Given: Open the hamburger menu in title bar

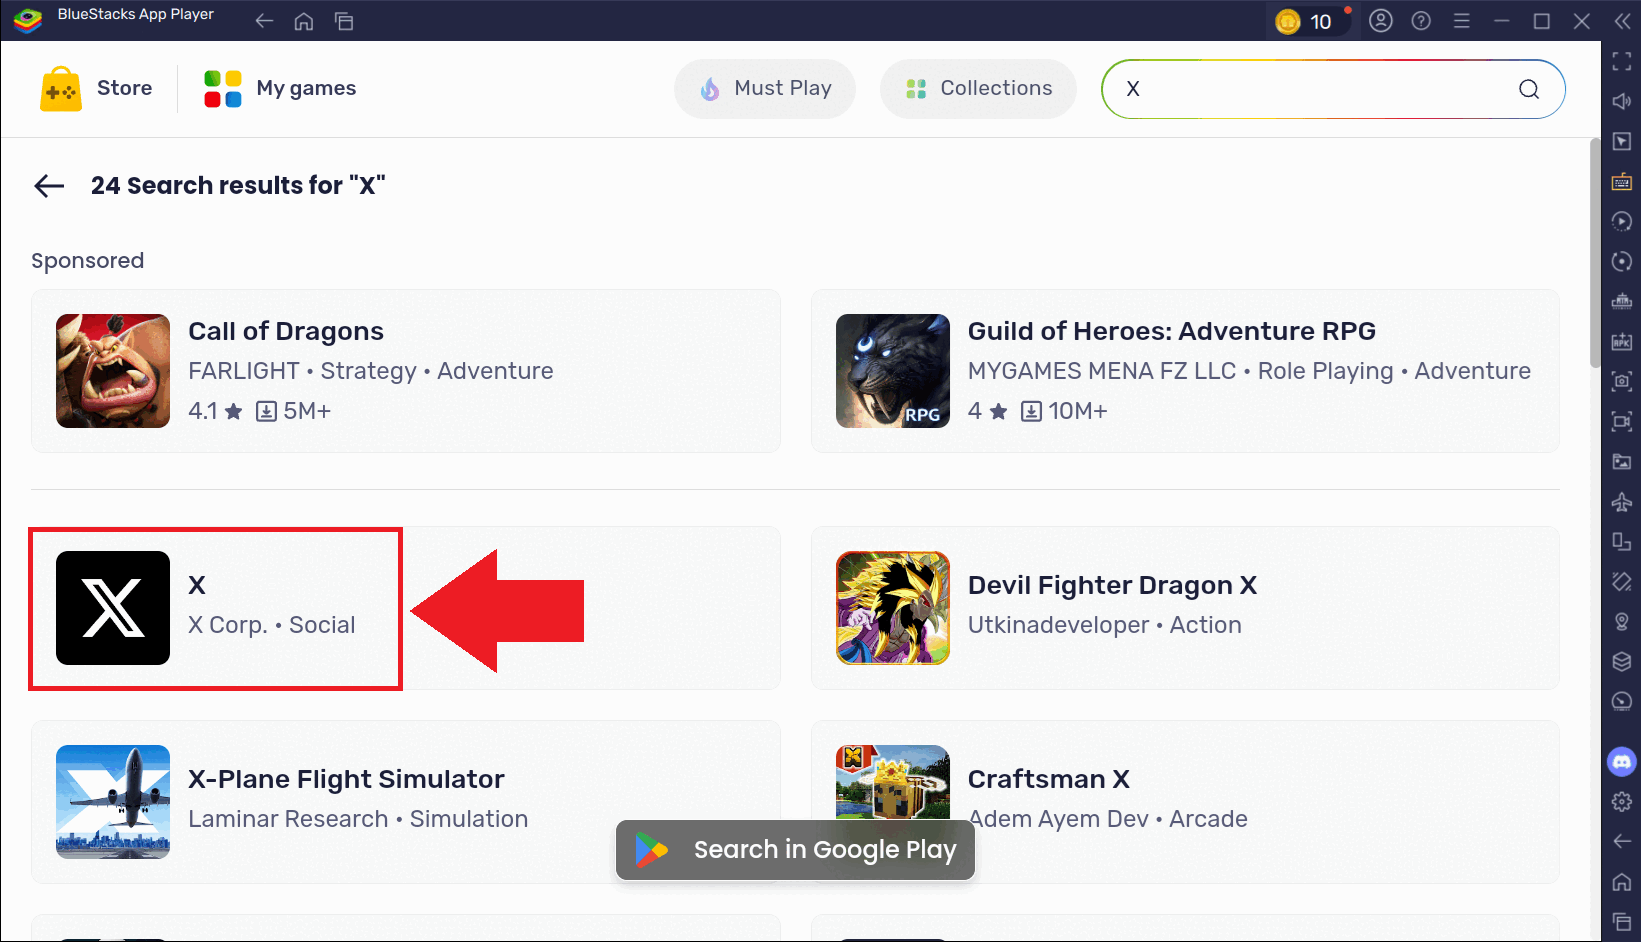Looking at the screenshot, I should (1461, 21).
